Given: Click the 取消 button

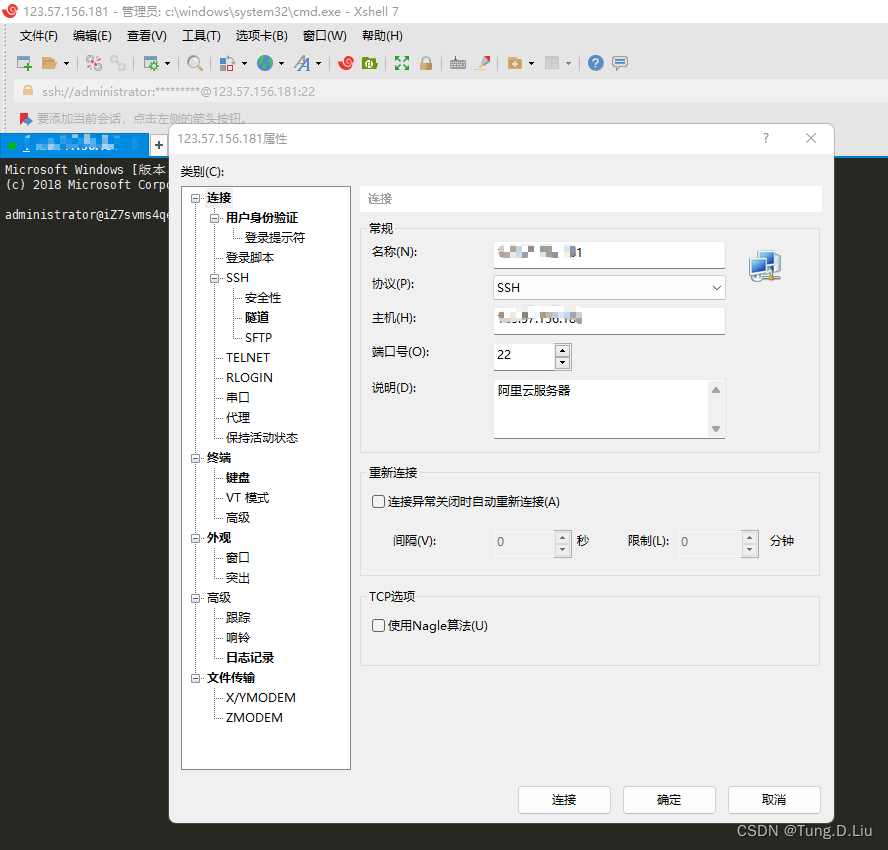Looking at the screenshot, I should click(774, 800).
